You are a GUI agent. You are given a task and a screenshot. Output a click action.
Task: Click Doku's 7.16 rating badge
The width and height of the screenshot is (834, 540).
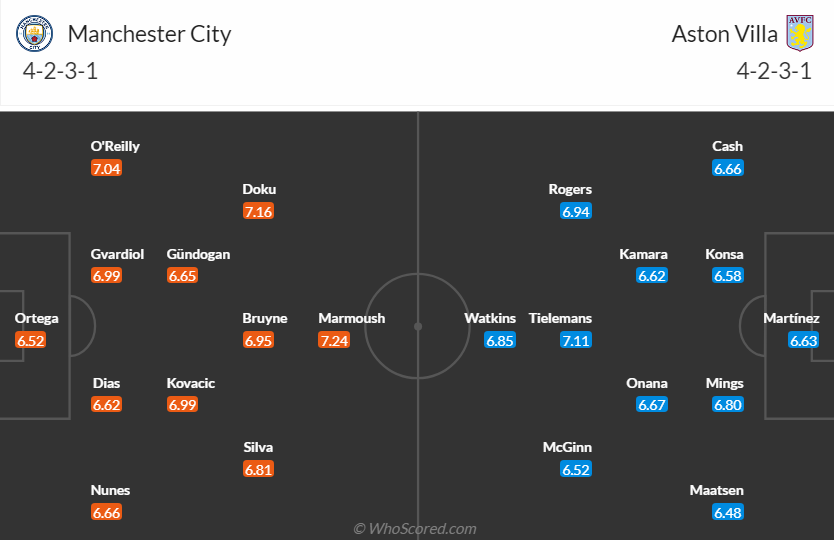click(258, 212)
